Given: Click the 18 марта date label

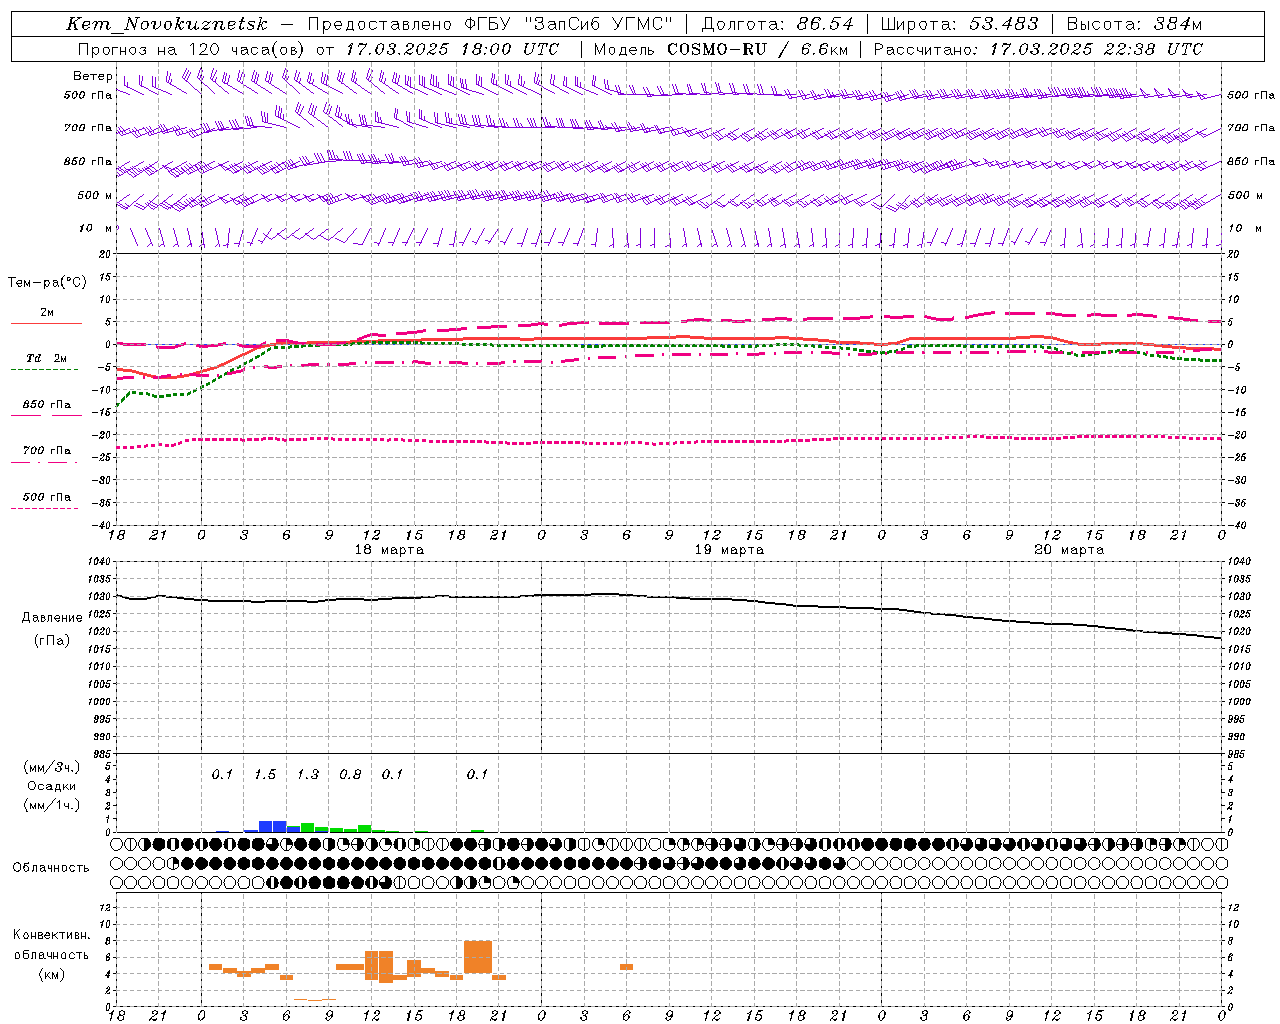Looking at the screenshot, I should 389,550.
